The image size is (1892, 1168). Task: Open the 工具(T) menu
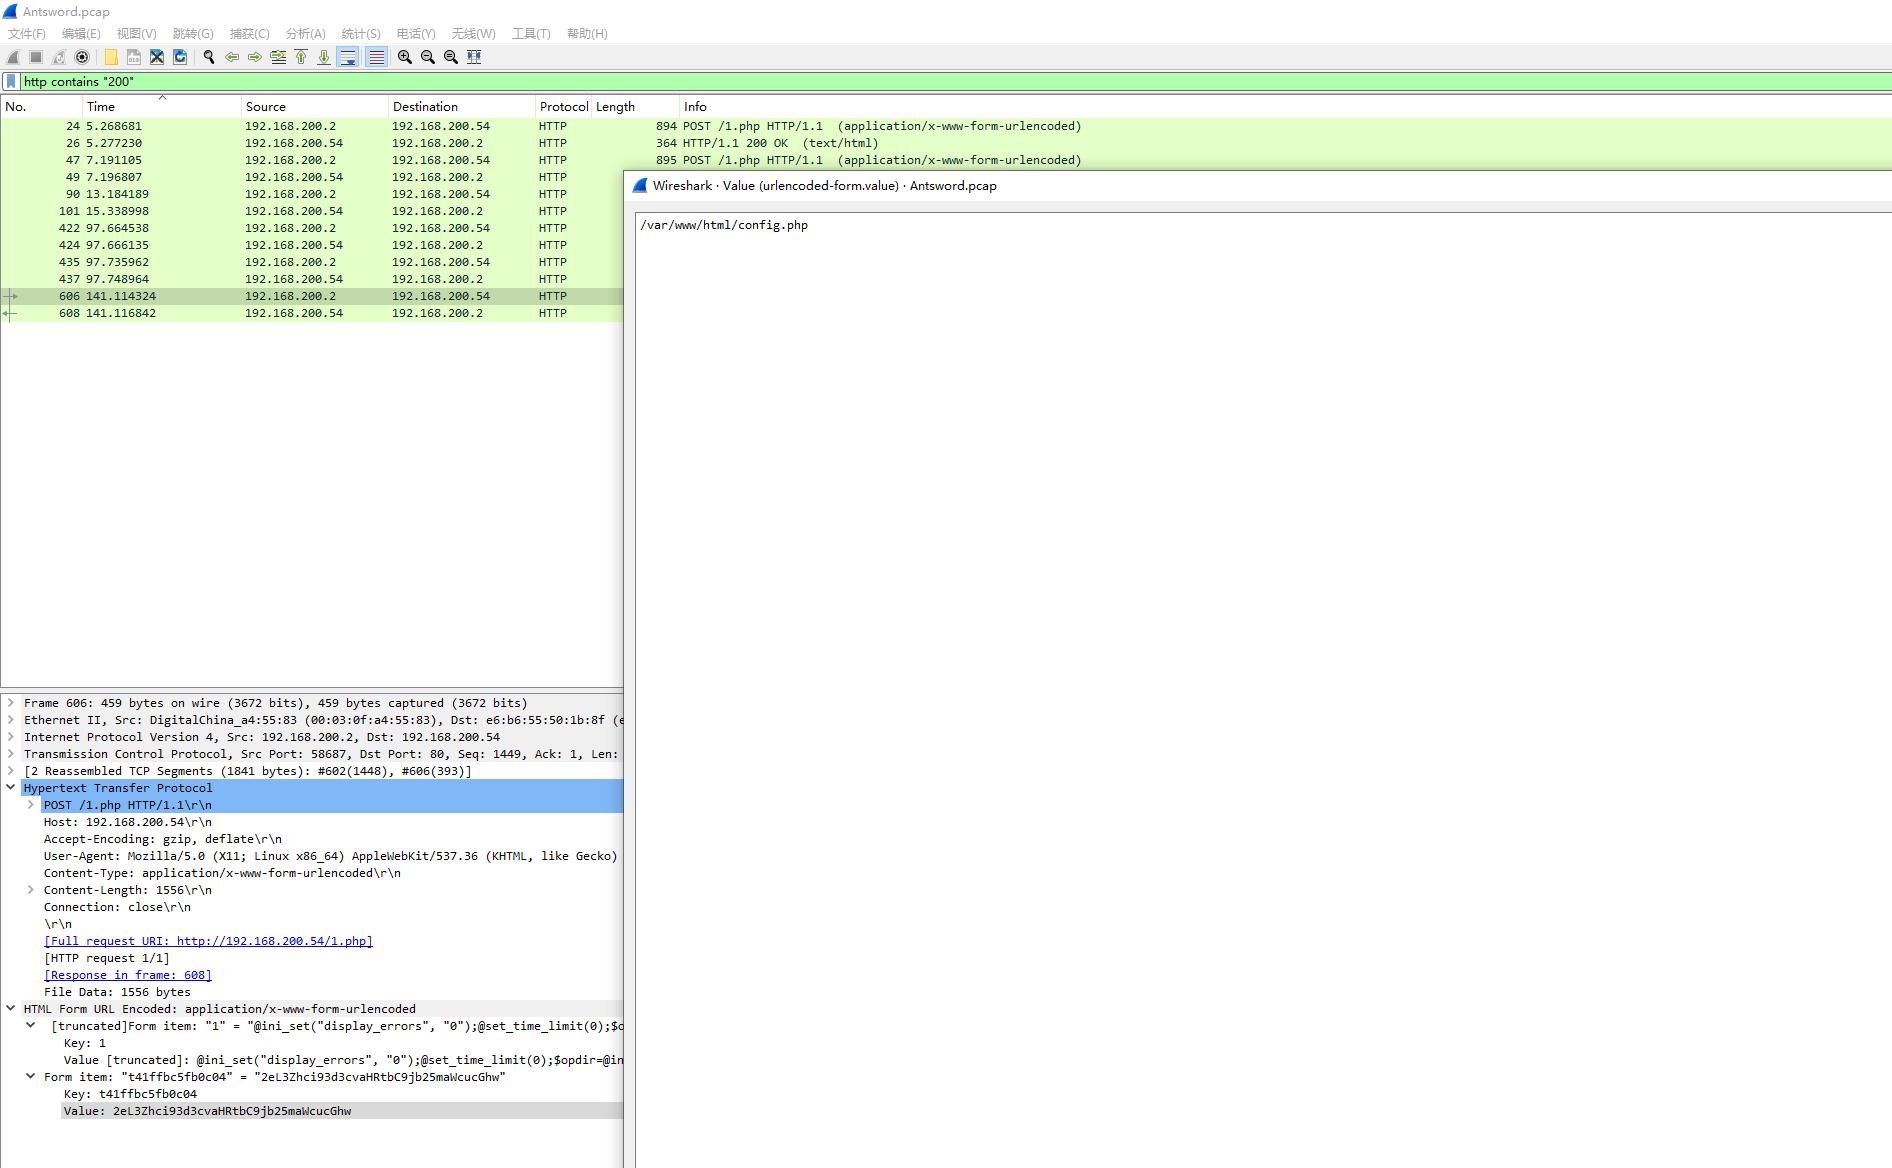click(531, 33)
